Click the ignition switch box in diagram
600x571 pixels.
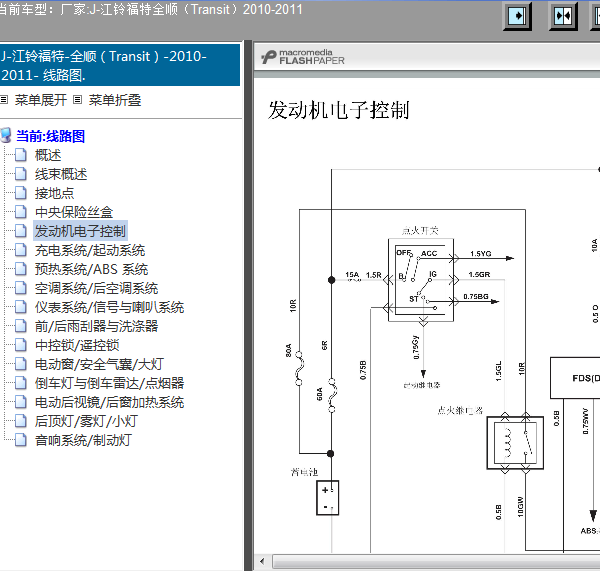(421, 280)
